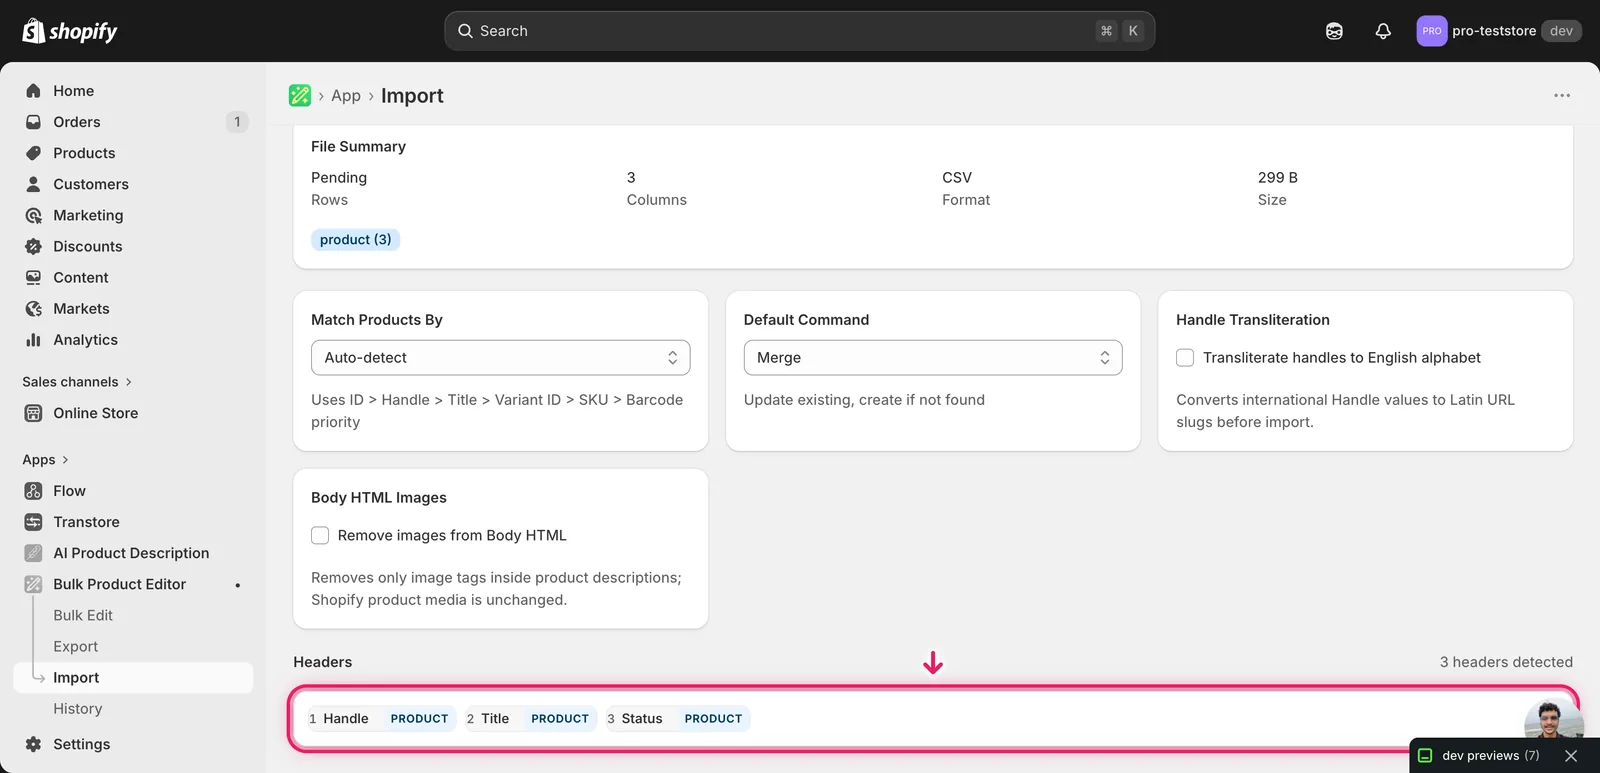This screenshot has height=773, width=1600.
Task: Click the Shopify logo
Action: pos(70,31)
